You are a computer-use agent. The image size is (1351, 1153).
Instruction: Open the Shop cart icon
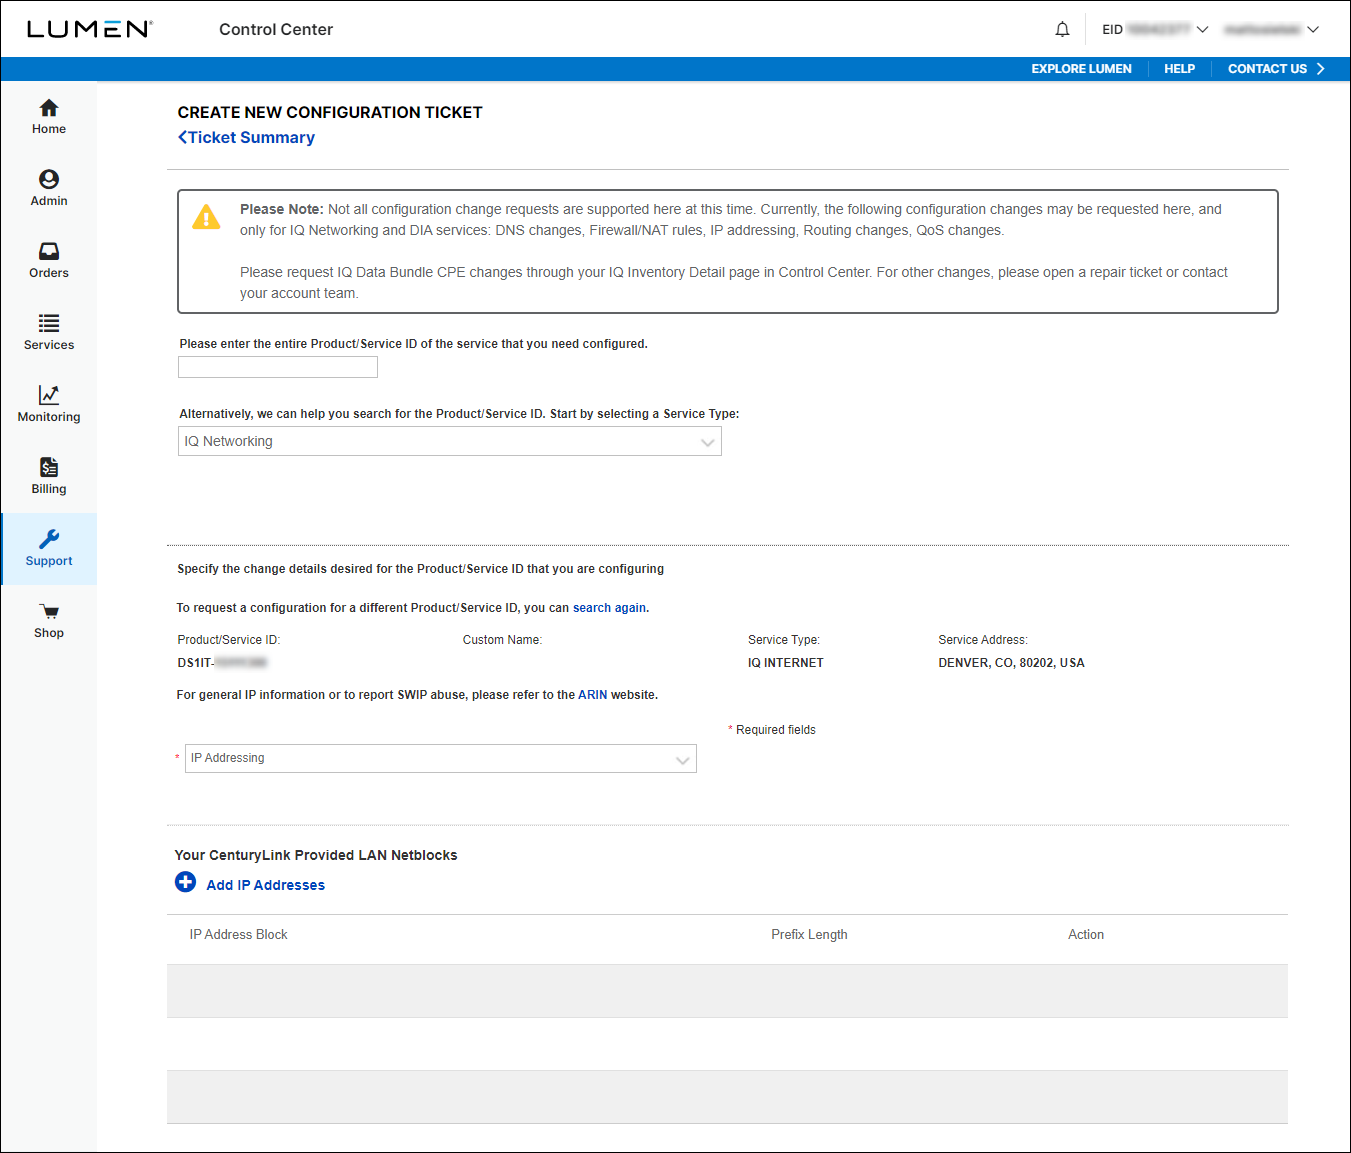pyautogui.click(x=48, y=611)
